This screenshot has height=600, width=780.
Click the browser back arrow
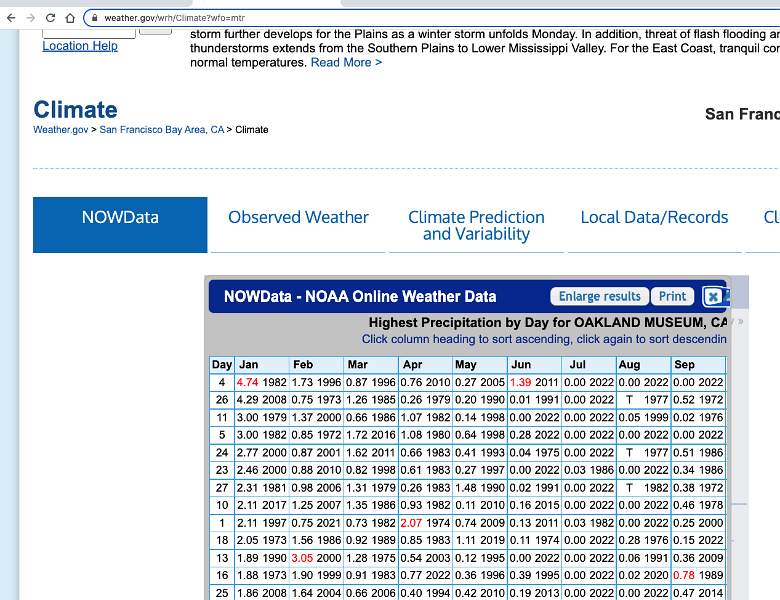click(x=11, y=18)
